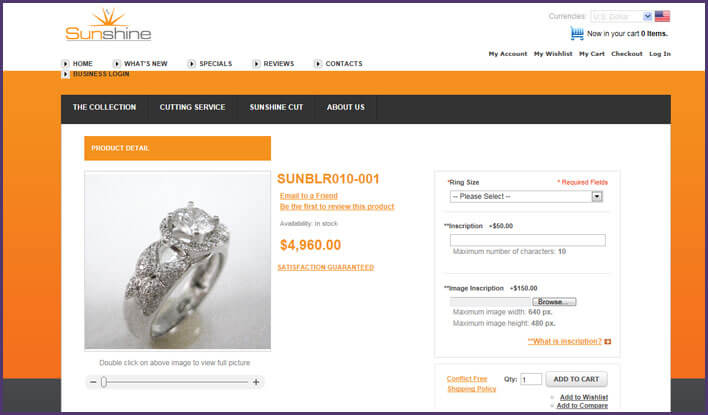Screen dimensions: 708x415
Task: Click the zoom out minus icon
Action: [x=93, y=382]
